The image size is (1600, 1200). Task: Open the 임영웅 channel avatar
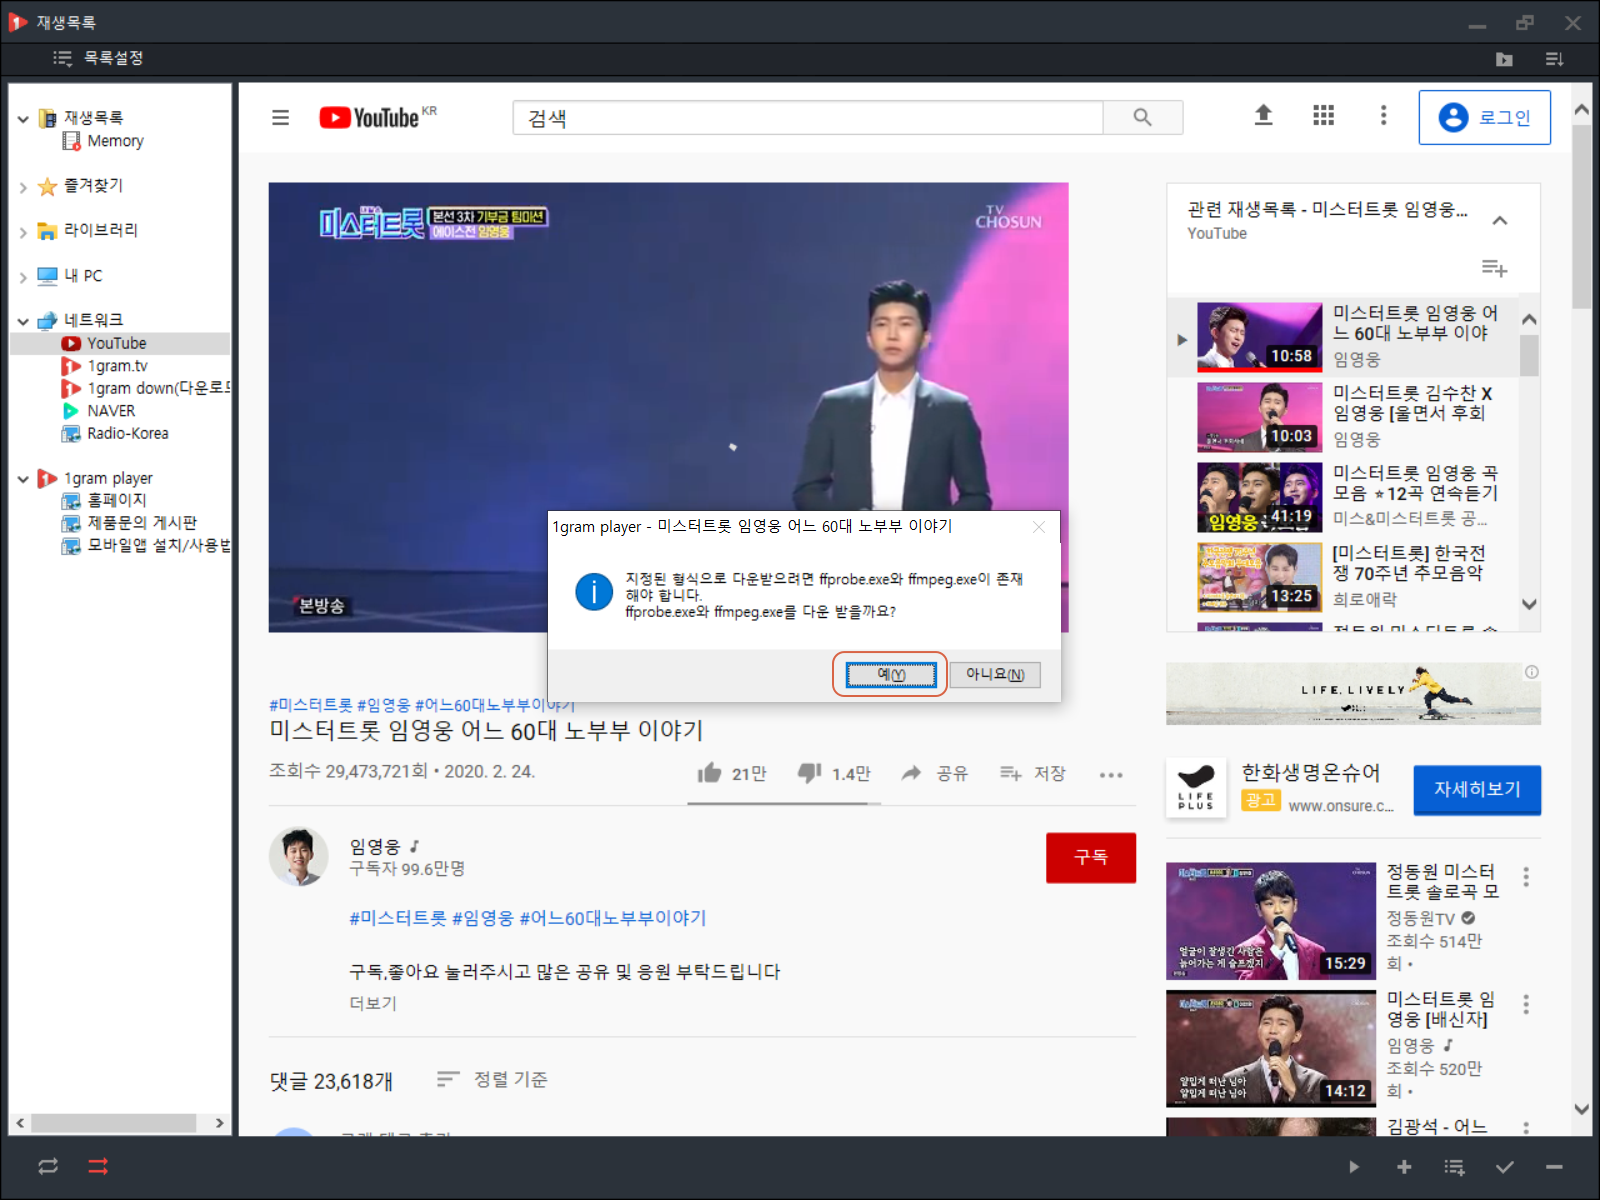298,857
